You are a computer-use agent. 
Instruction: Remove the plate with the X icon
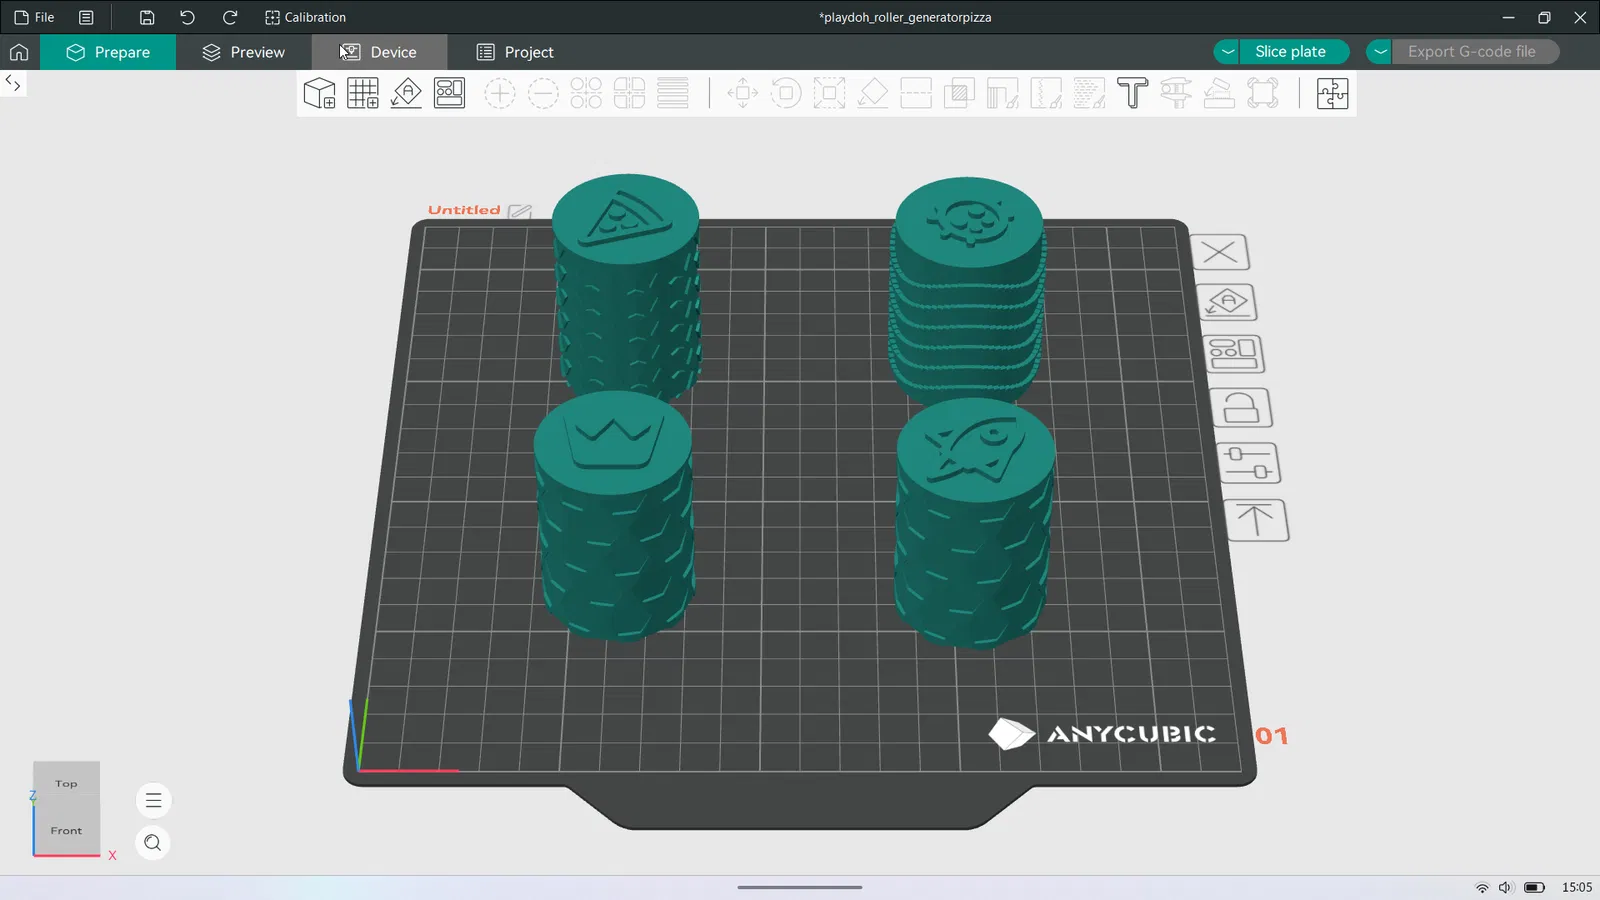point(1220,252)
